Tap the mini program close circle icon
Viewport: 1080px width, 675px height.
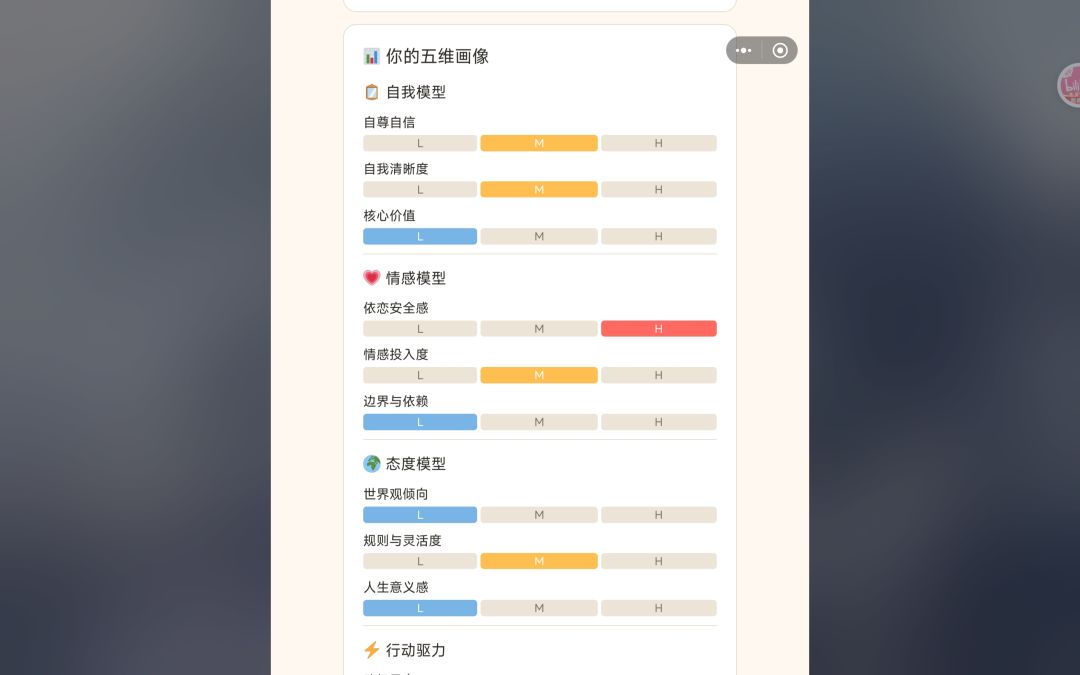tap(780, 50)
